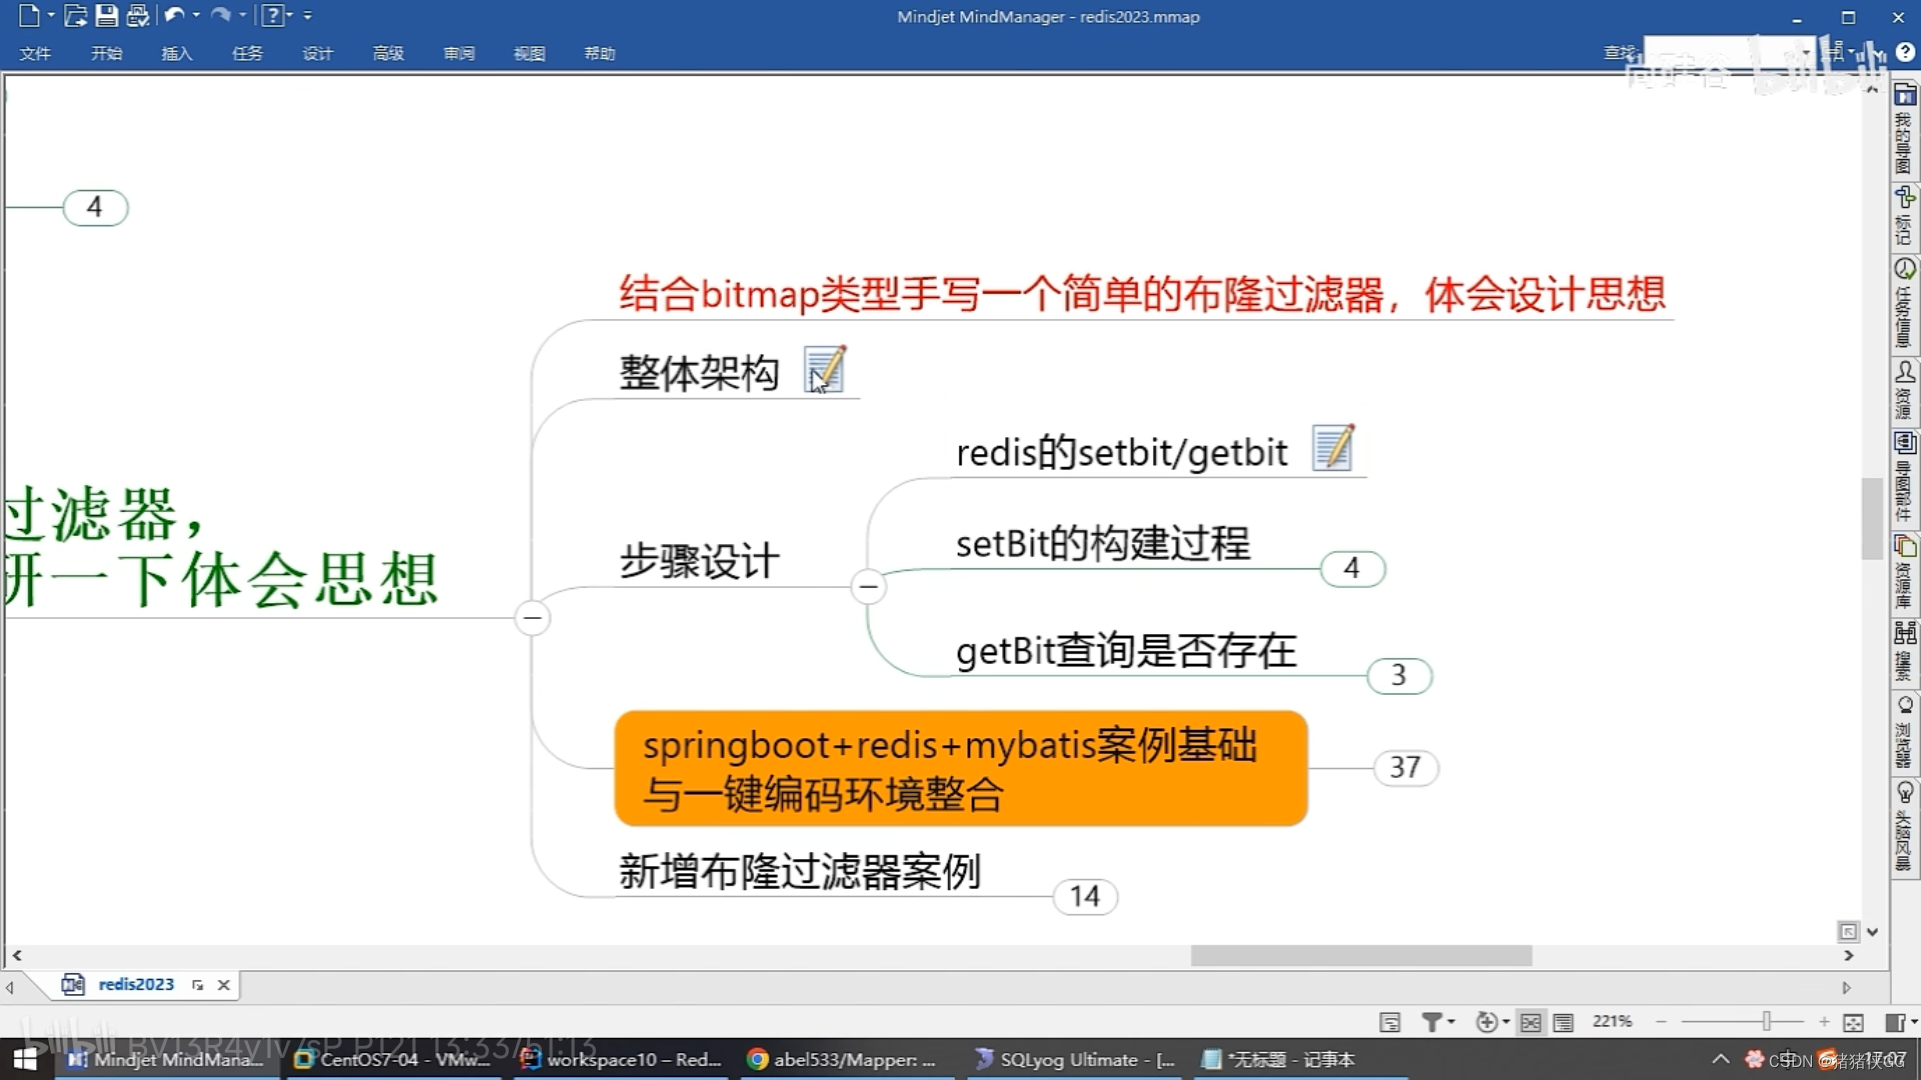Open the 任务 ribbon tab
Screen dimensions: 1921x1080
(247, 53)
